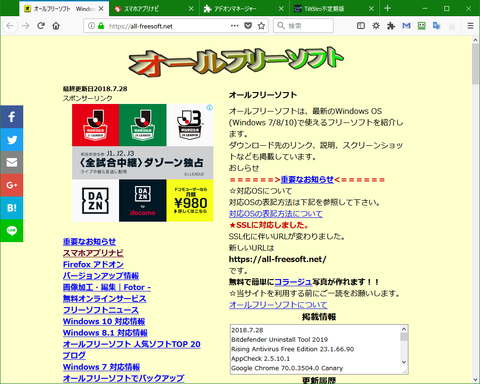
Task: Bookmark page with Hatena B! button
Action: [x=12, y=208]
